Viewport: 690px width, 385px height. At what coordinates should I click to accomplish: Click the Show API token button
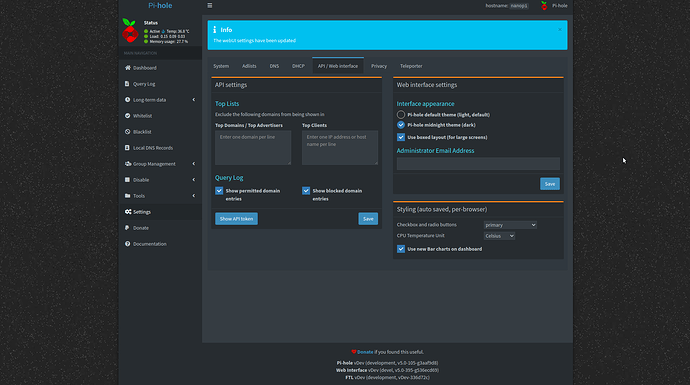click(236, 219)
